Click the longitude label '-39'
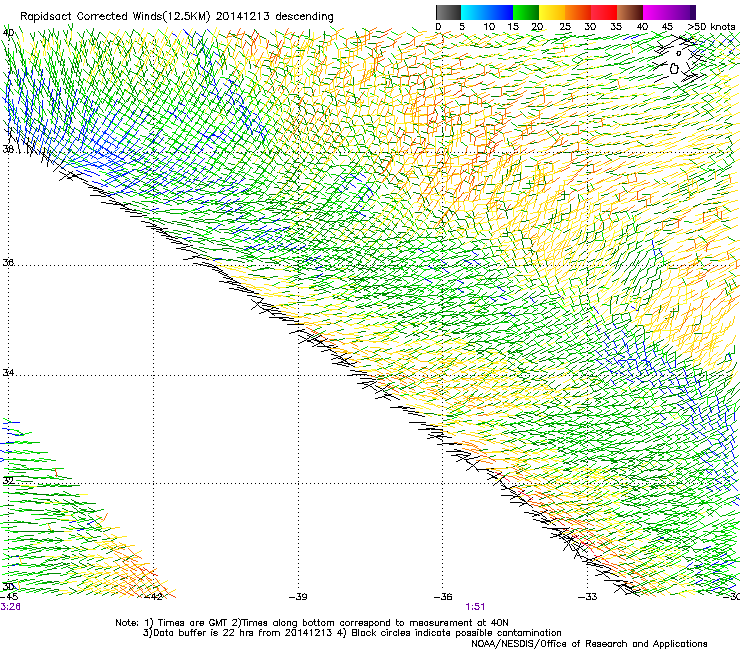The height and width of the screenshot is (650, 740). (x=298, y=597)
